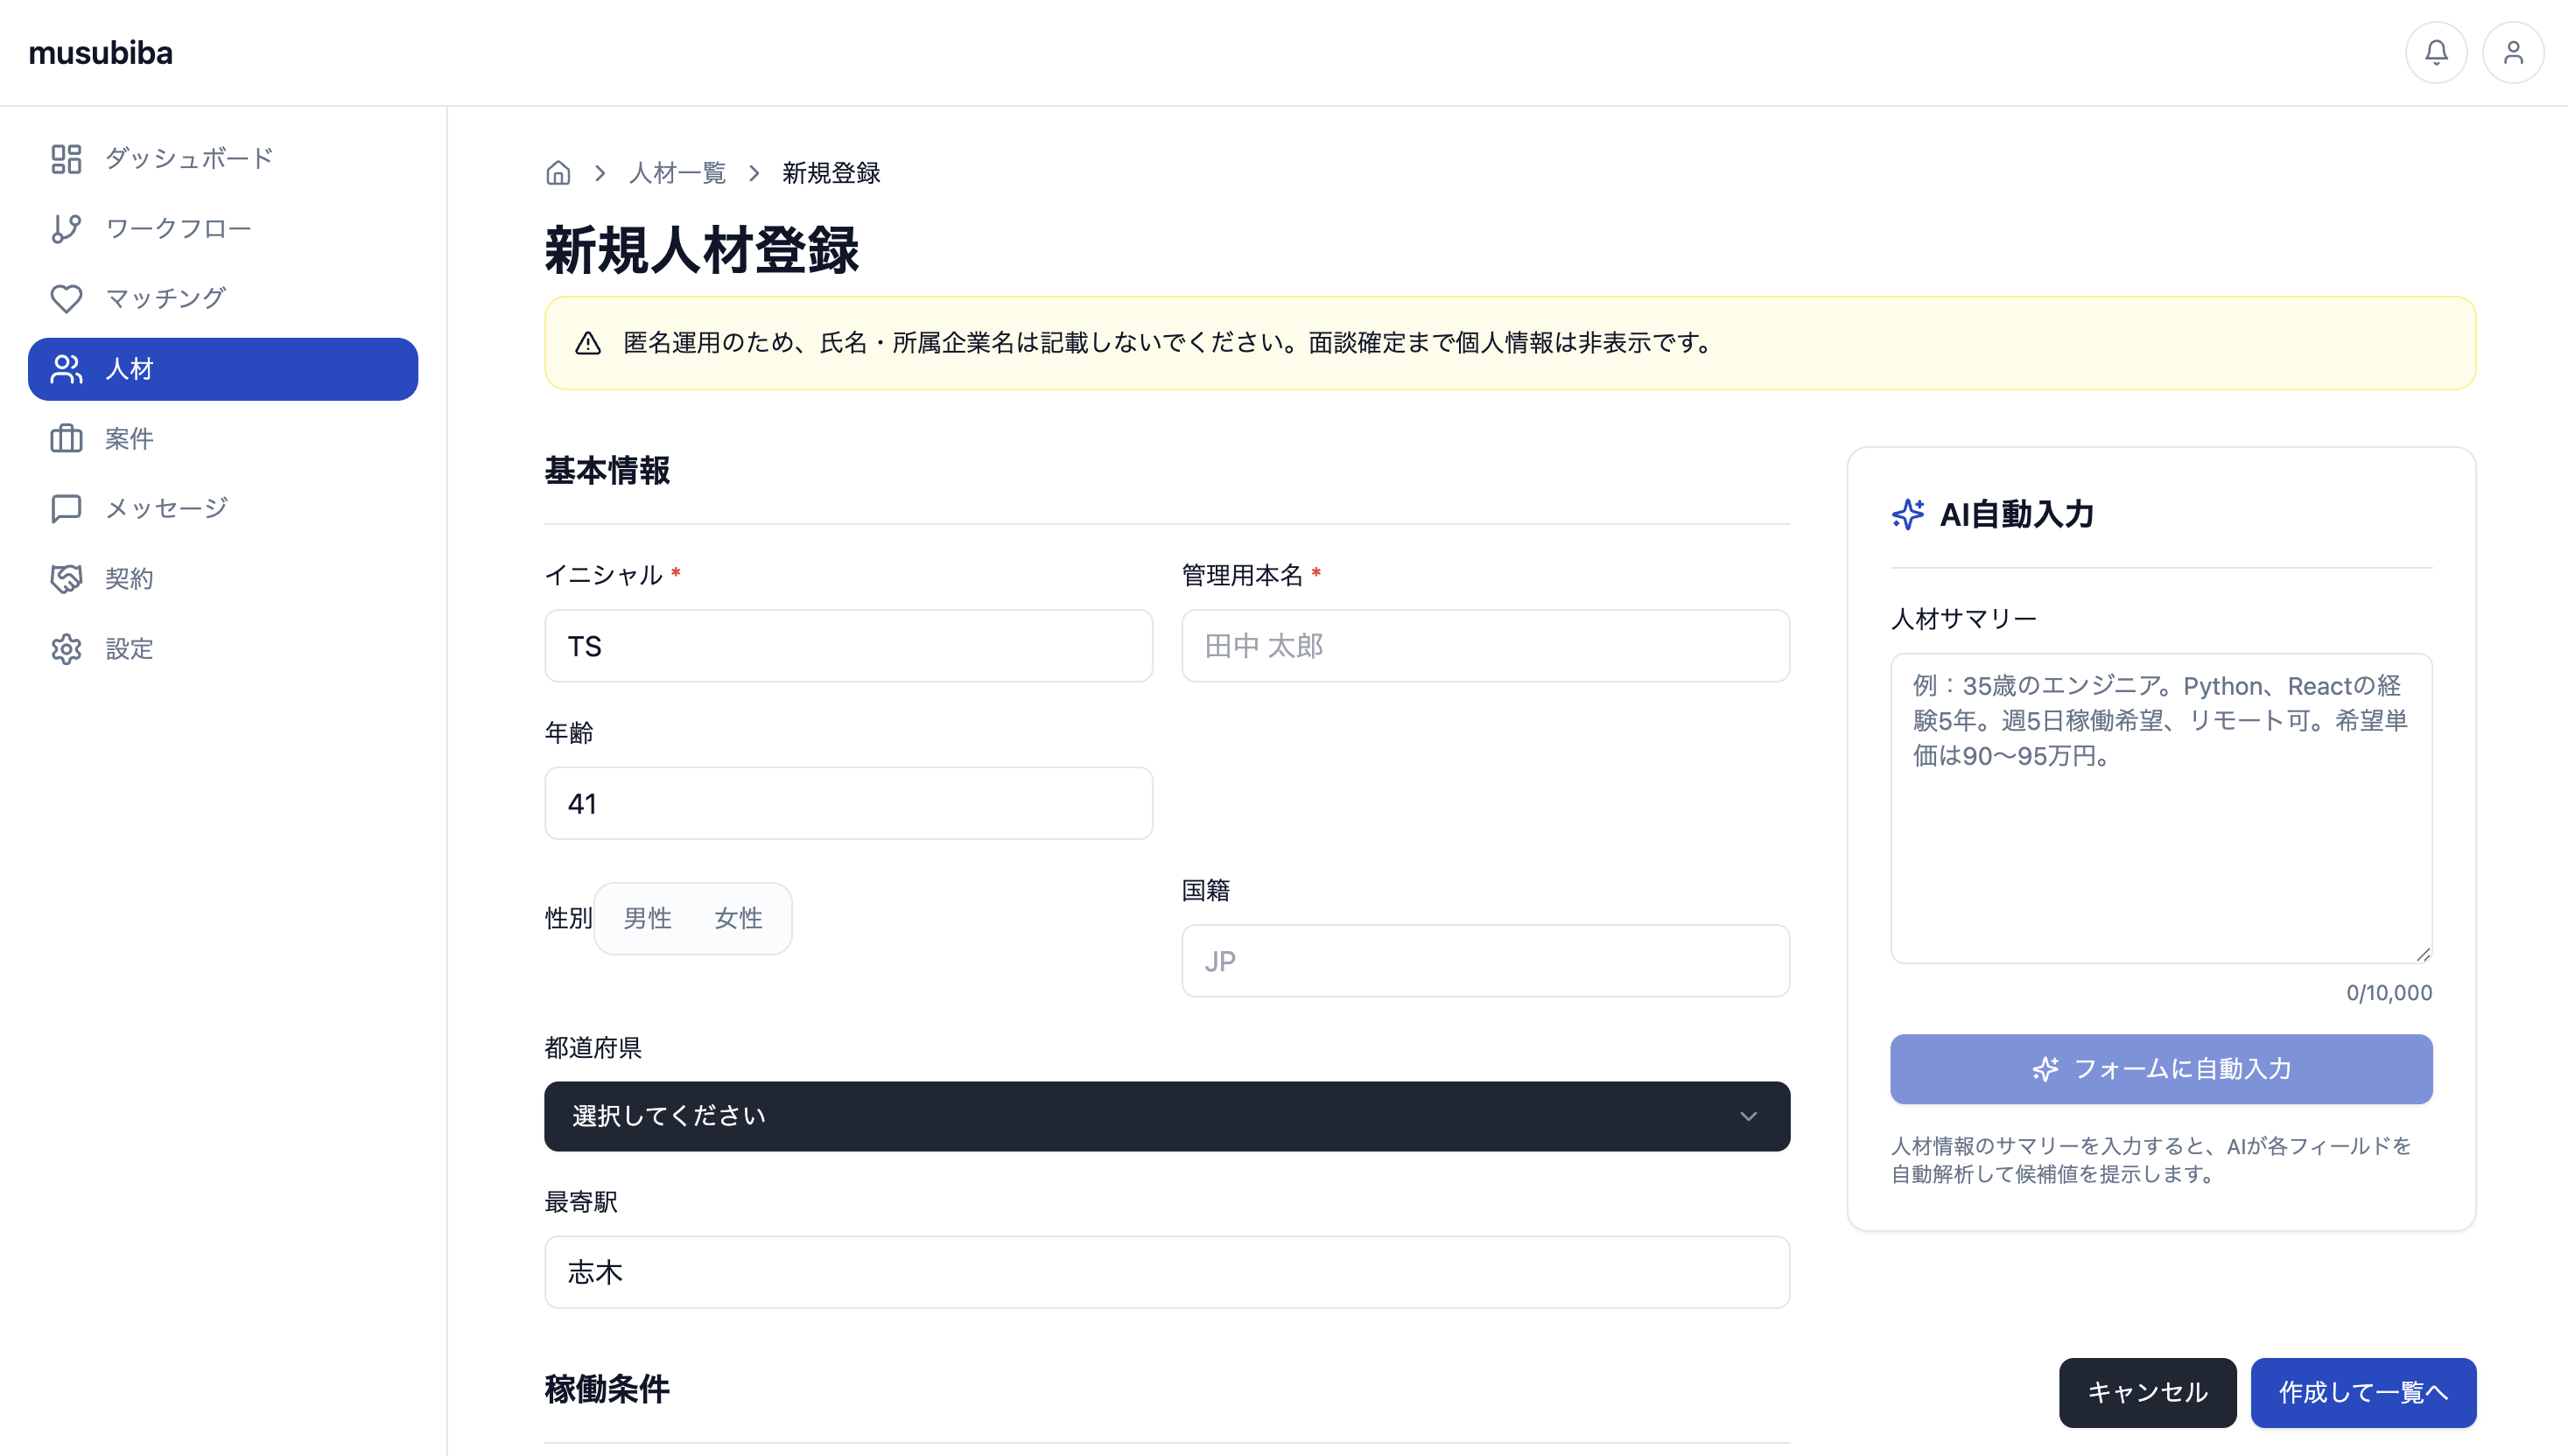Open マッチング from the sidebar
Screen dimensions: 2568x1456
66,298
